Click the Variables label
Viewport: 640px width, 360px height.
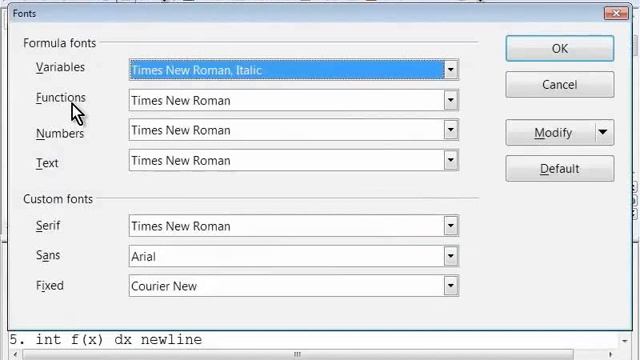tap(60, 67)
